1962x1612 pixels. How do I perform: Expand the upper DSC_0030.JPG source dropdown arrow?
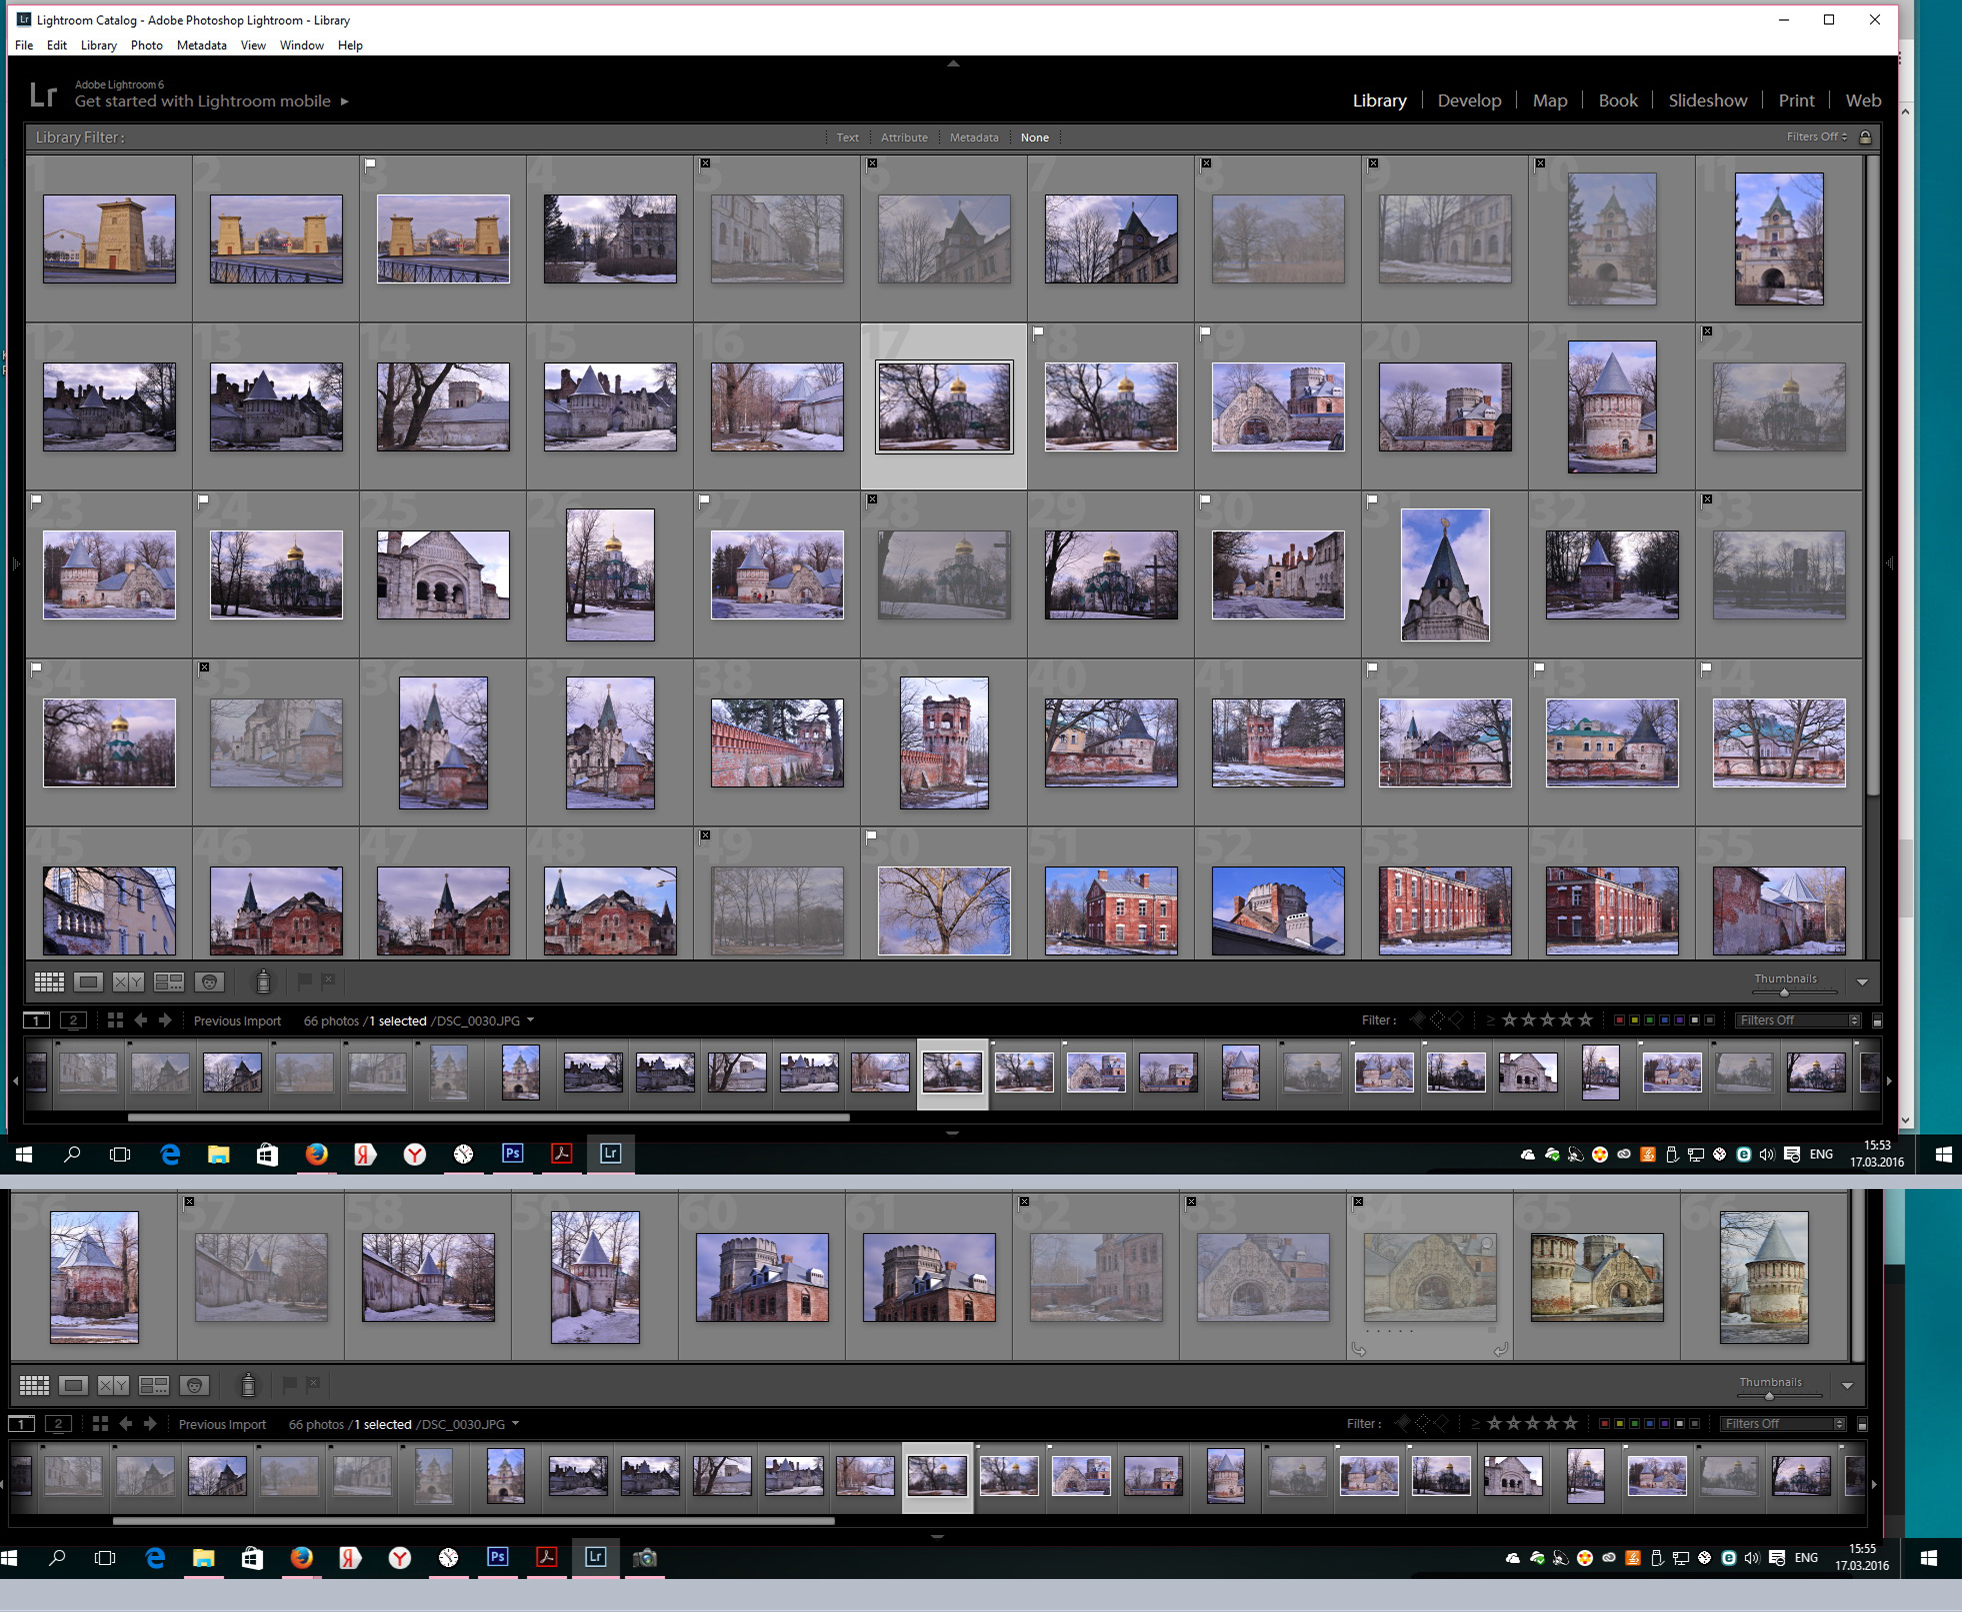coord(530,1020)
